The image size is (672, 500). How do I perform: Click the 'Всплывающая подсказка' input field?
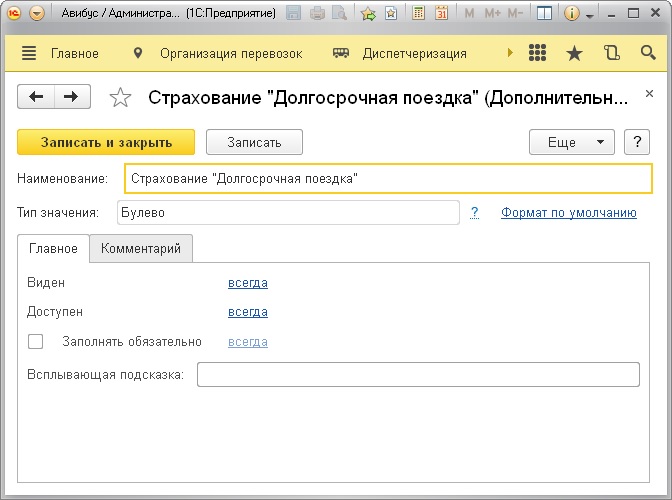pyautogui.click(x=418, y=375)
